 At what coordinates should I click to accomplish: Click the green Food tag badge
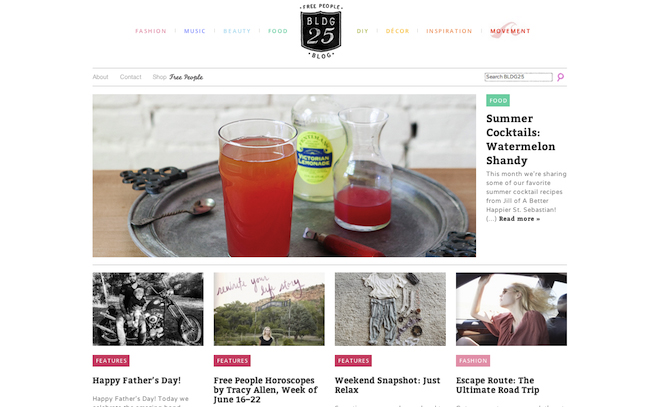coord(498,101)
